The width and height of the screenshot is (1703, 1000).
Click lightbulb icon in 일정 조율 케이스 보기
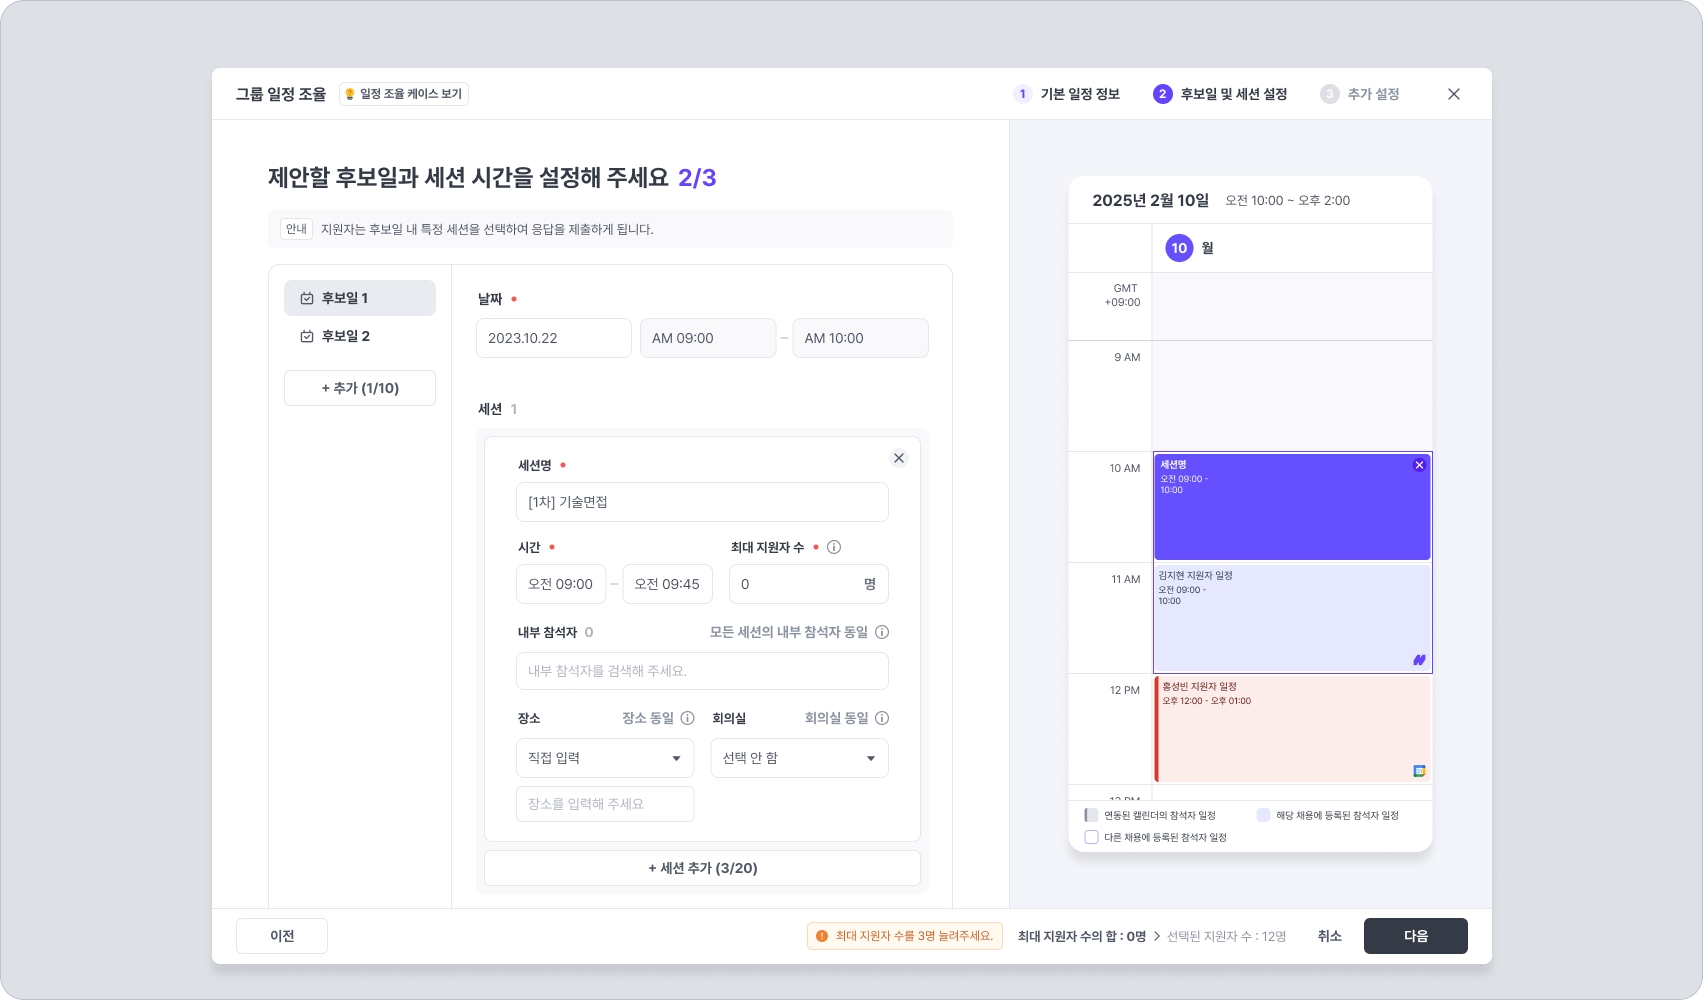350,94
